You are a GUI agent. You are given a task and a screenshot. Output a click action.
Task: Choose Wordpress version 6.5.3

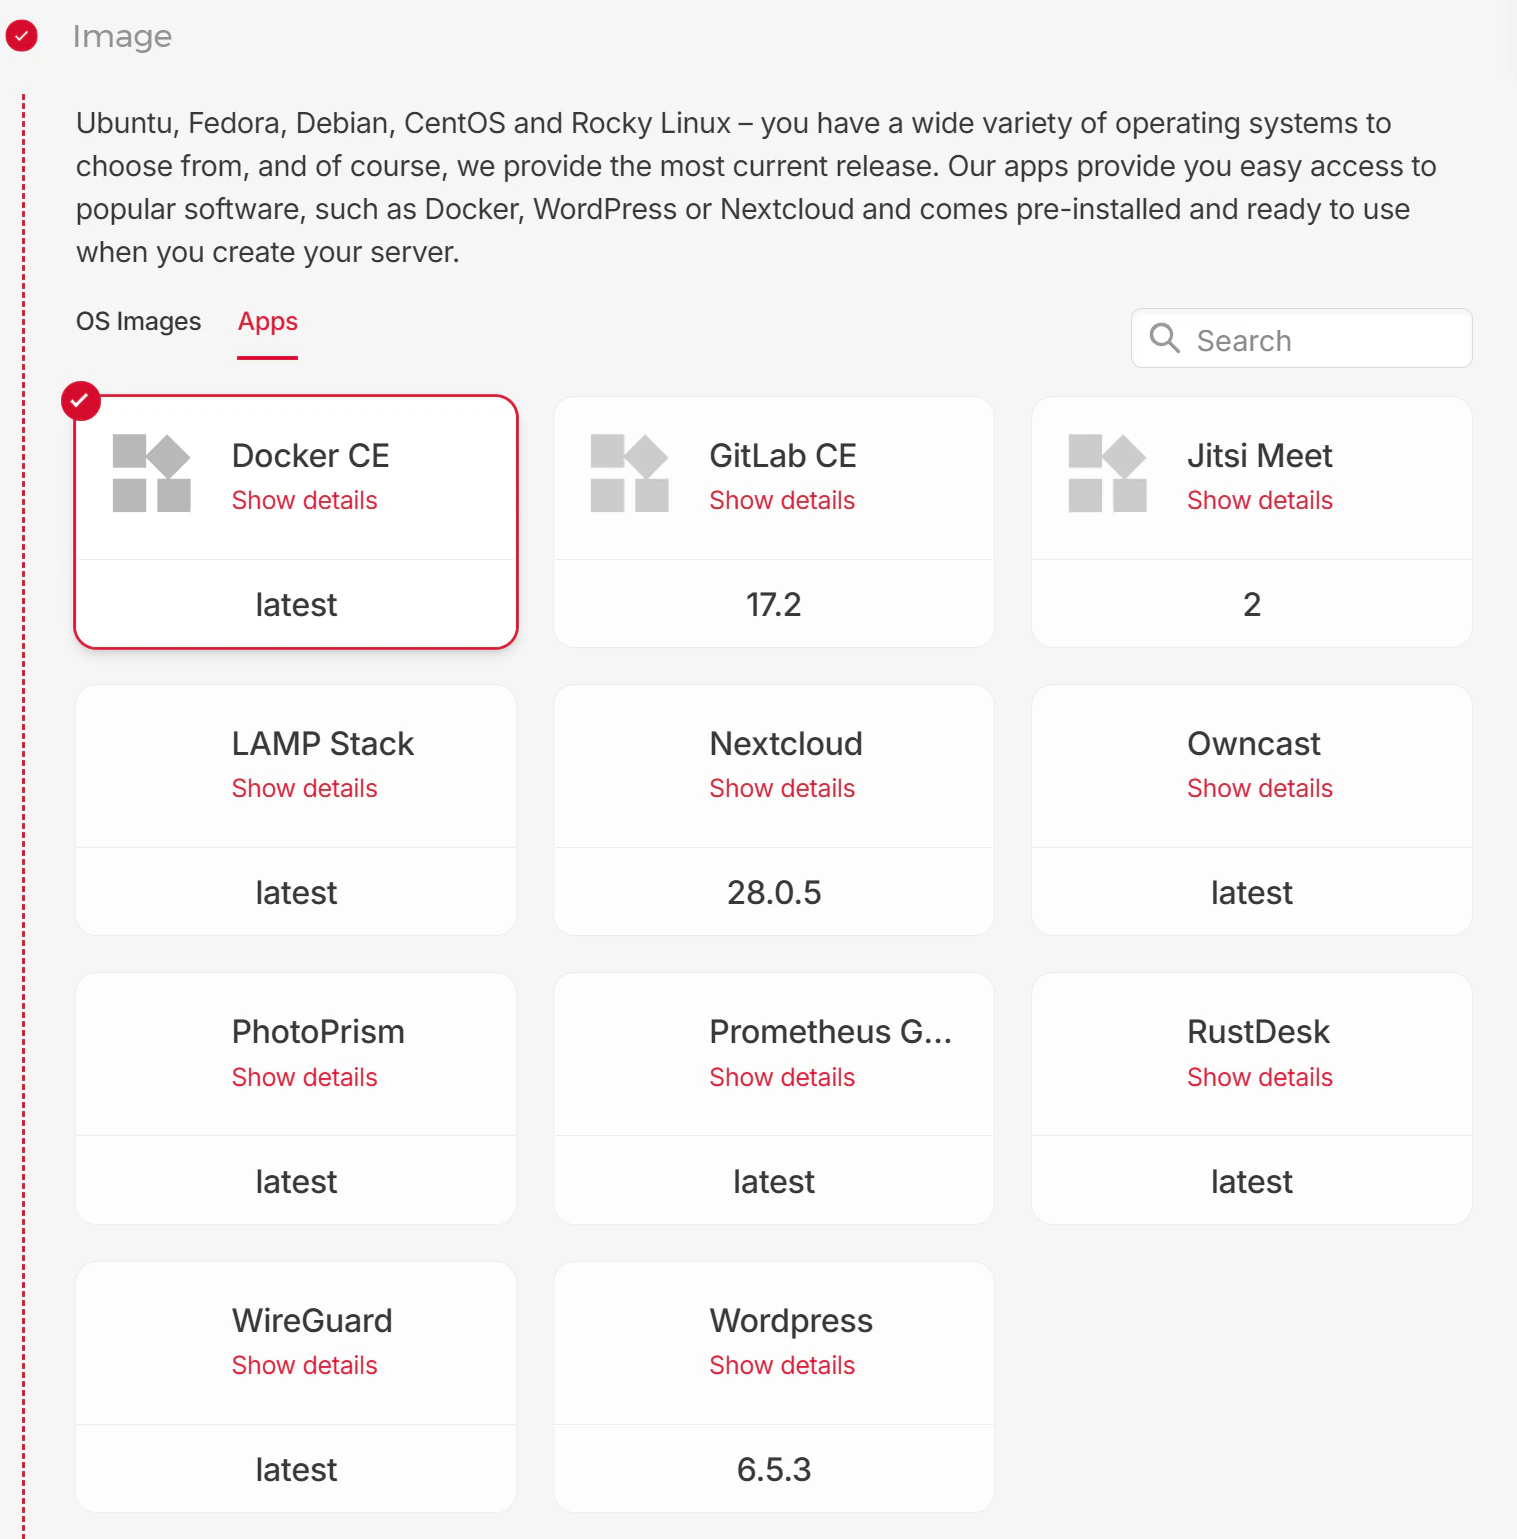tap(774, 1469)
